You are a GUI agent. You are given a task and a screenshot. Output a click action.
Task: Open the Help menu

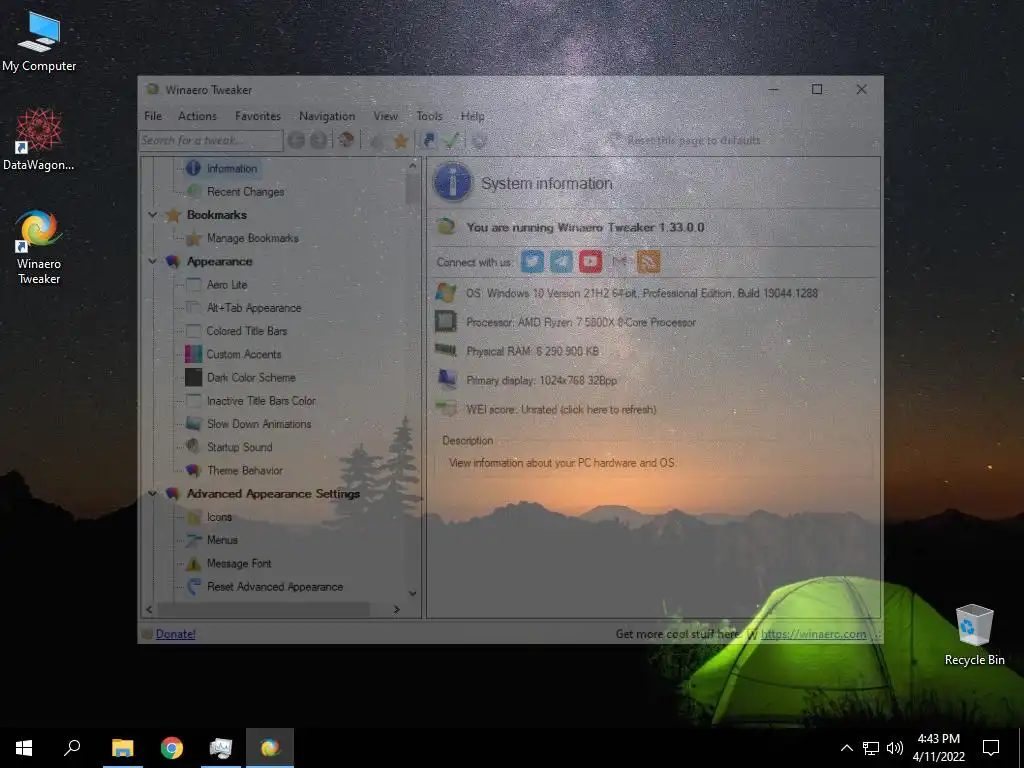[x=472, y=116]
